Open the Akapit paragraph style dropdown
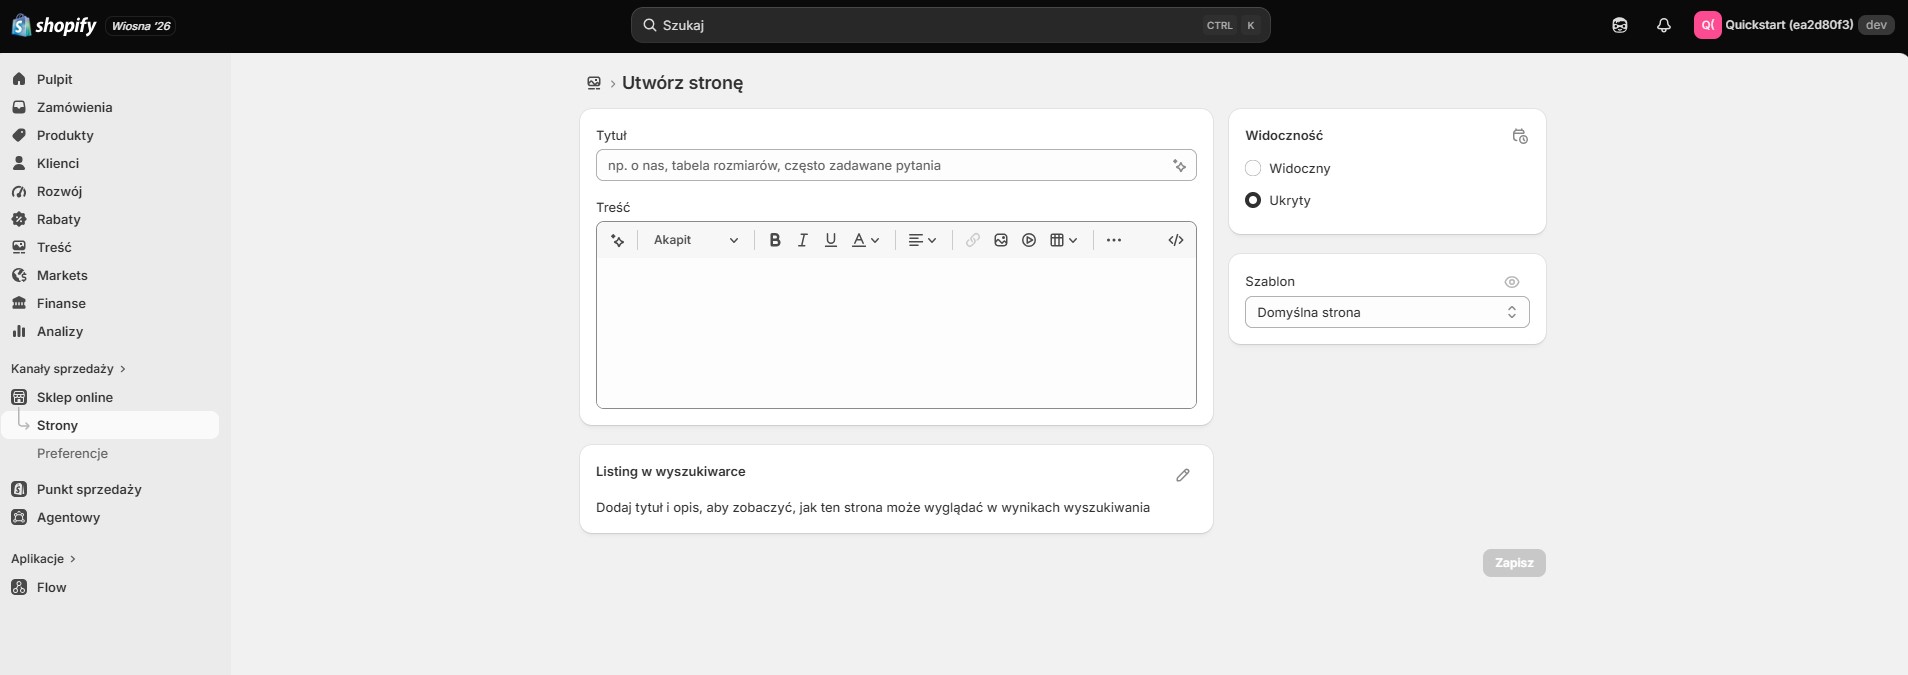1908x675 pixels. [x=695, y=240]
